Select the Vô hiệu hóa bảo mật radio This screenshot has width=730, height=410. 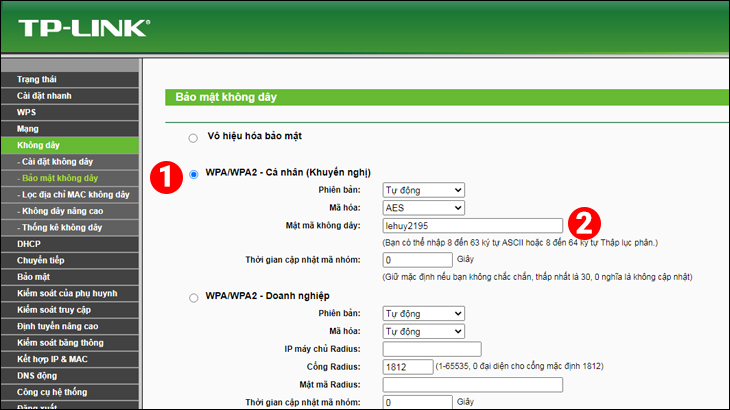tap(193, 138)
